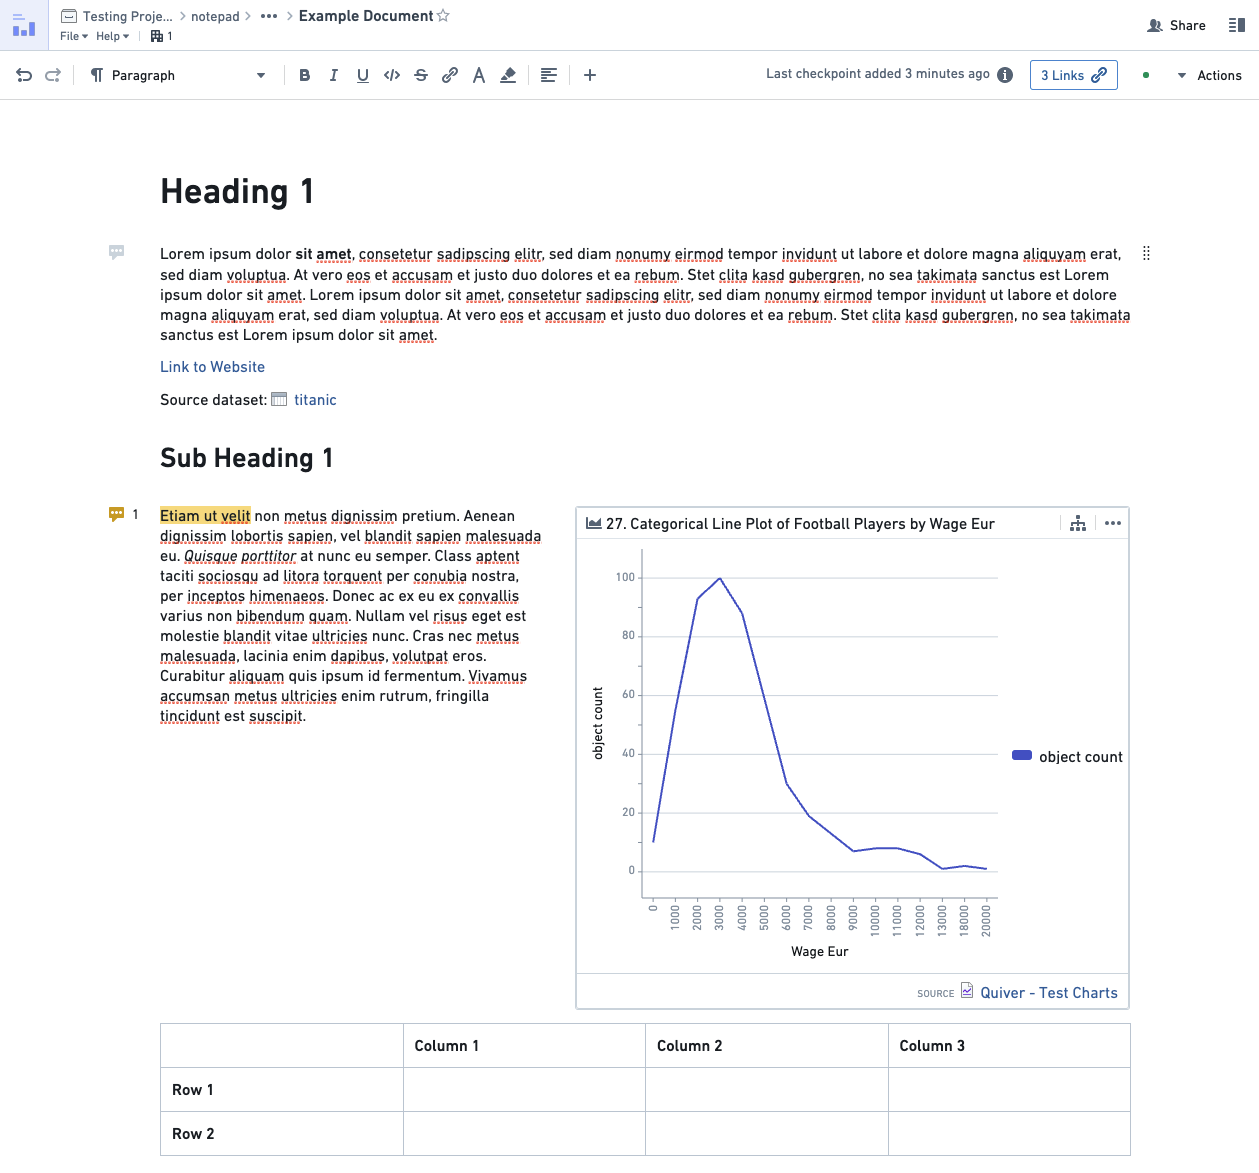1259x1173 pixels.
Task: Click the green status dot
Action: [1146, 75]
